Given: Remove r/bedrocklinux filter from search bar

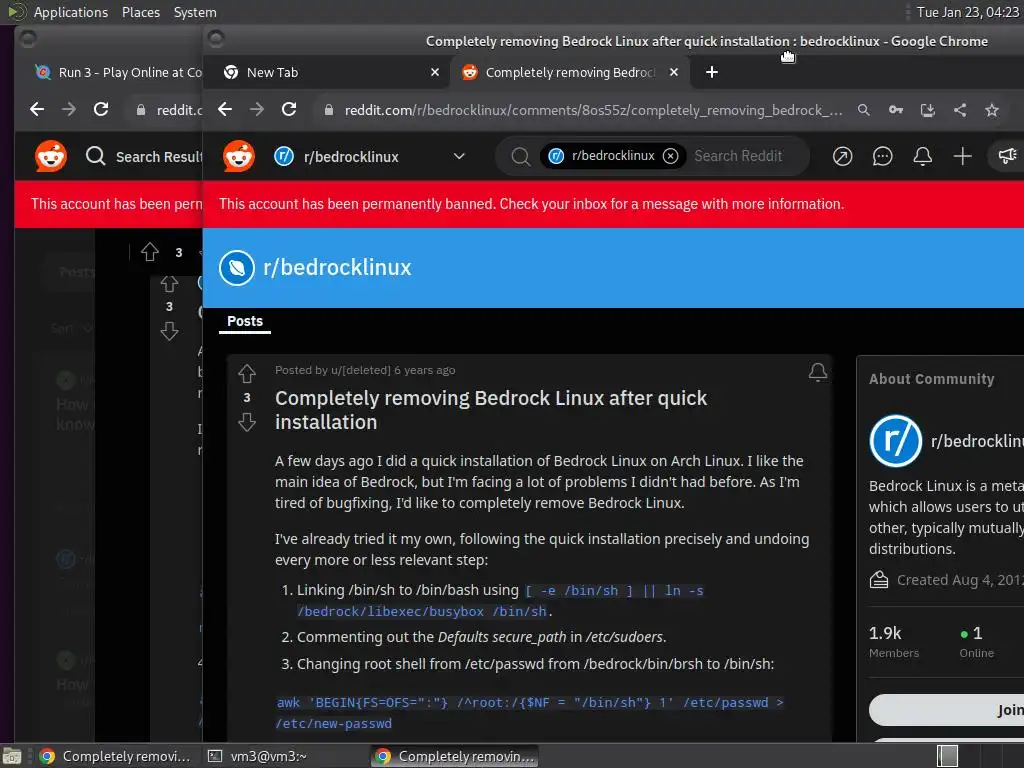Looking at the screenshot, I should [670, 156].
